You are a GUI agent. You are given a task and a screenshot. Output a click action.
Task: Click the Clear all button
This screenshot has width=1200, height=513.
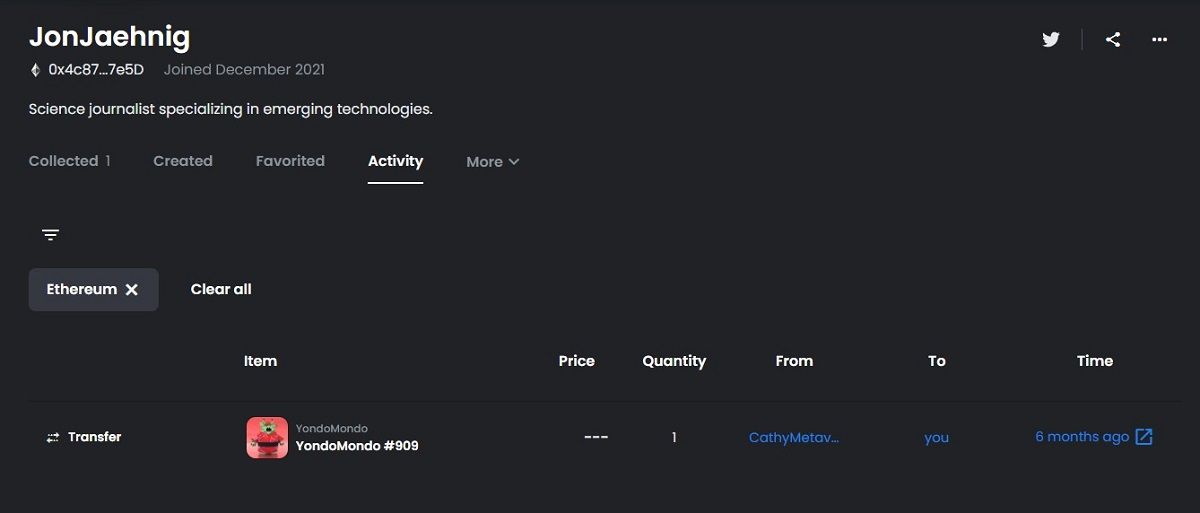(x=221, y=290)
